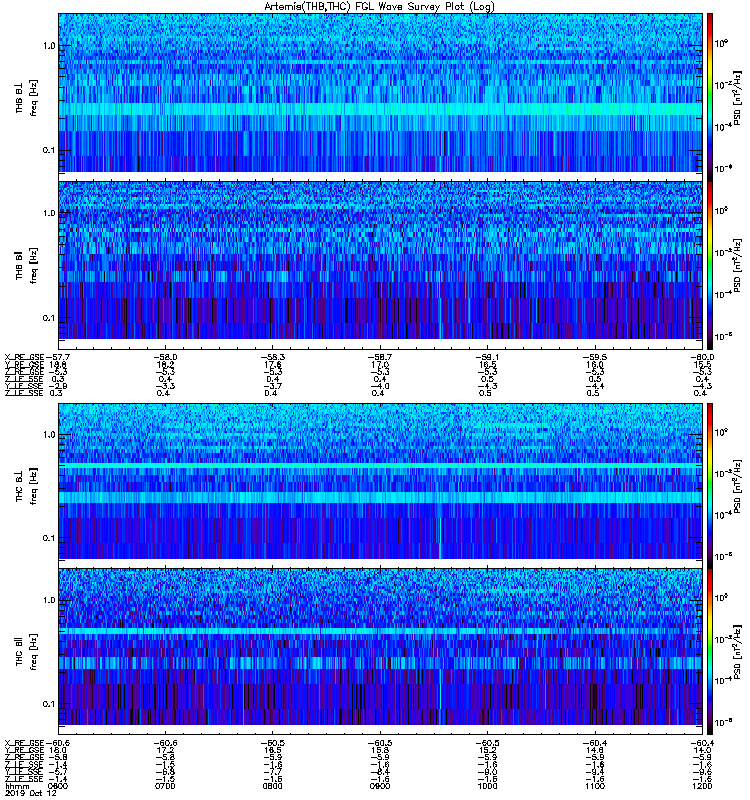Click the '0800' time tick label
Image resolution: width=750 pixels, height=800 pixels.
coord(272,786)
